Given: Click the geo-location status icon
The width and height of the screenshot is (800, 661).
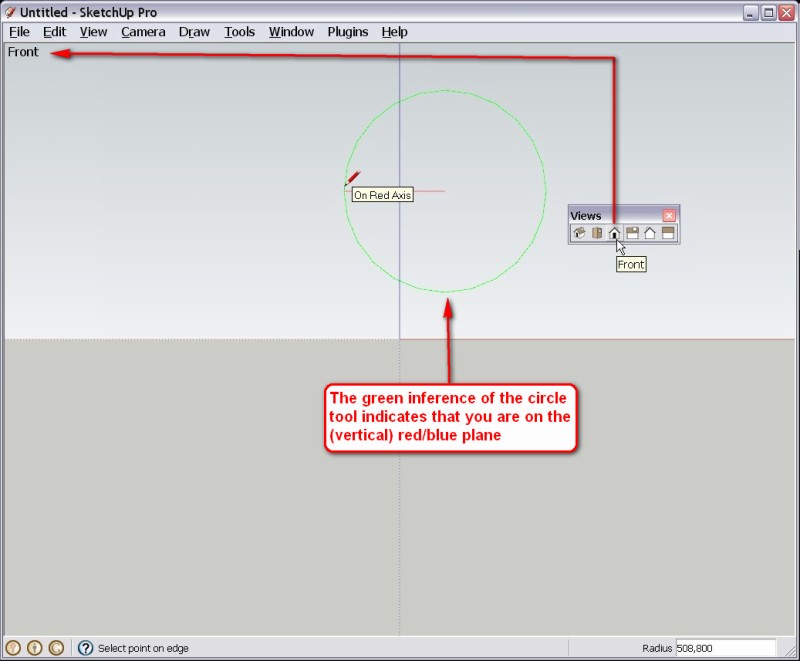Looking at the screenshot, I should coord(13,648).
